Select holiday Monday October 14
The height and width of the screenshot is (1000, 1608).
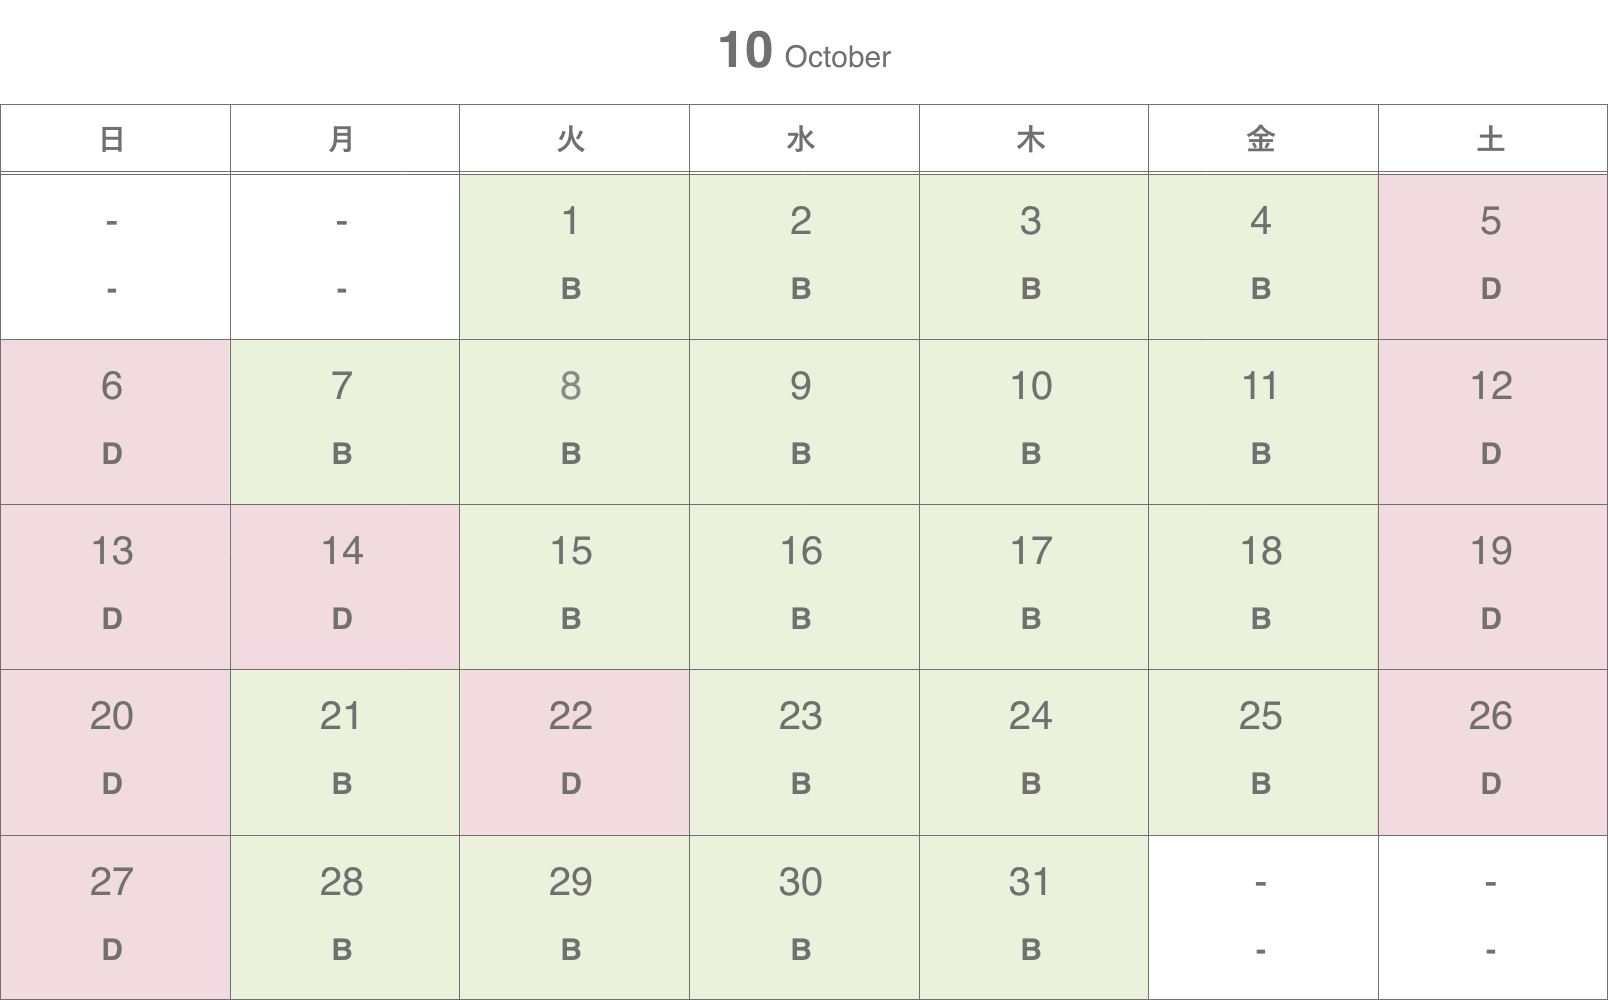click(x=345, y=587)
